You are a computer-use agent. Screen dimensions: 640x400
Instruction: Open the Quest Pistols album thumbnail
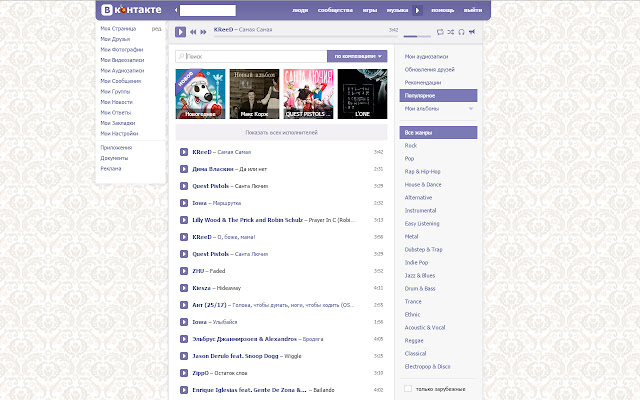tap(308, 94)
